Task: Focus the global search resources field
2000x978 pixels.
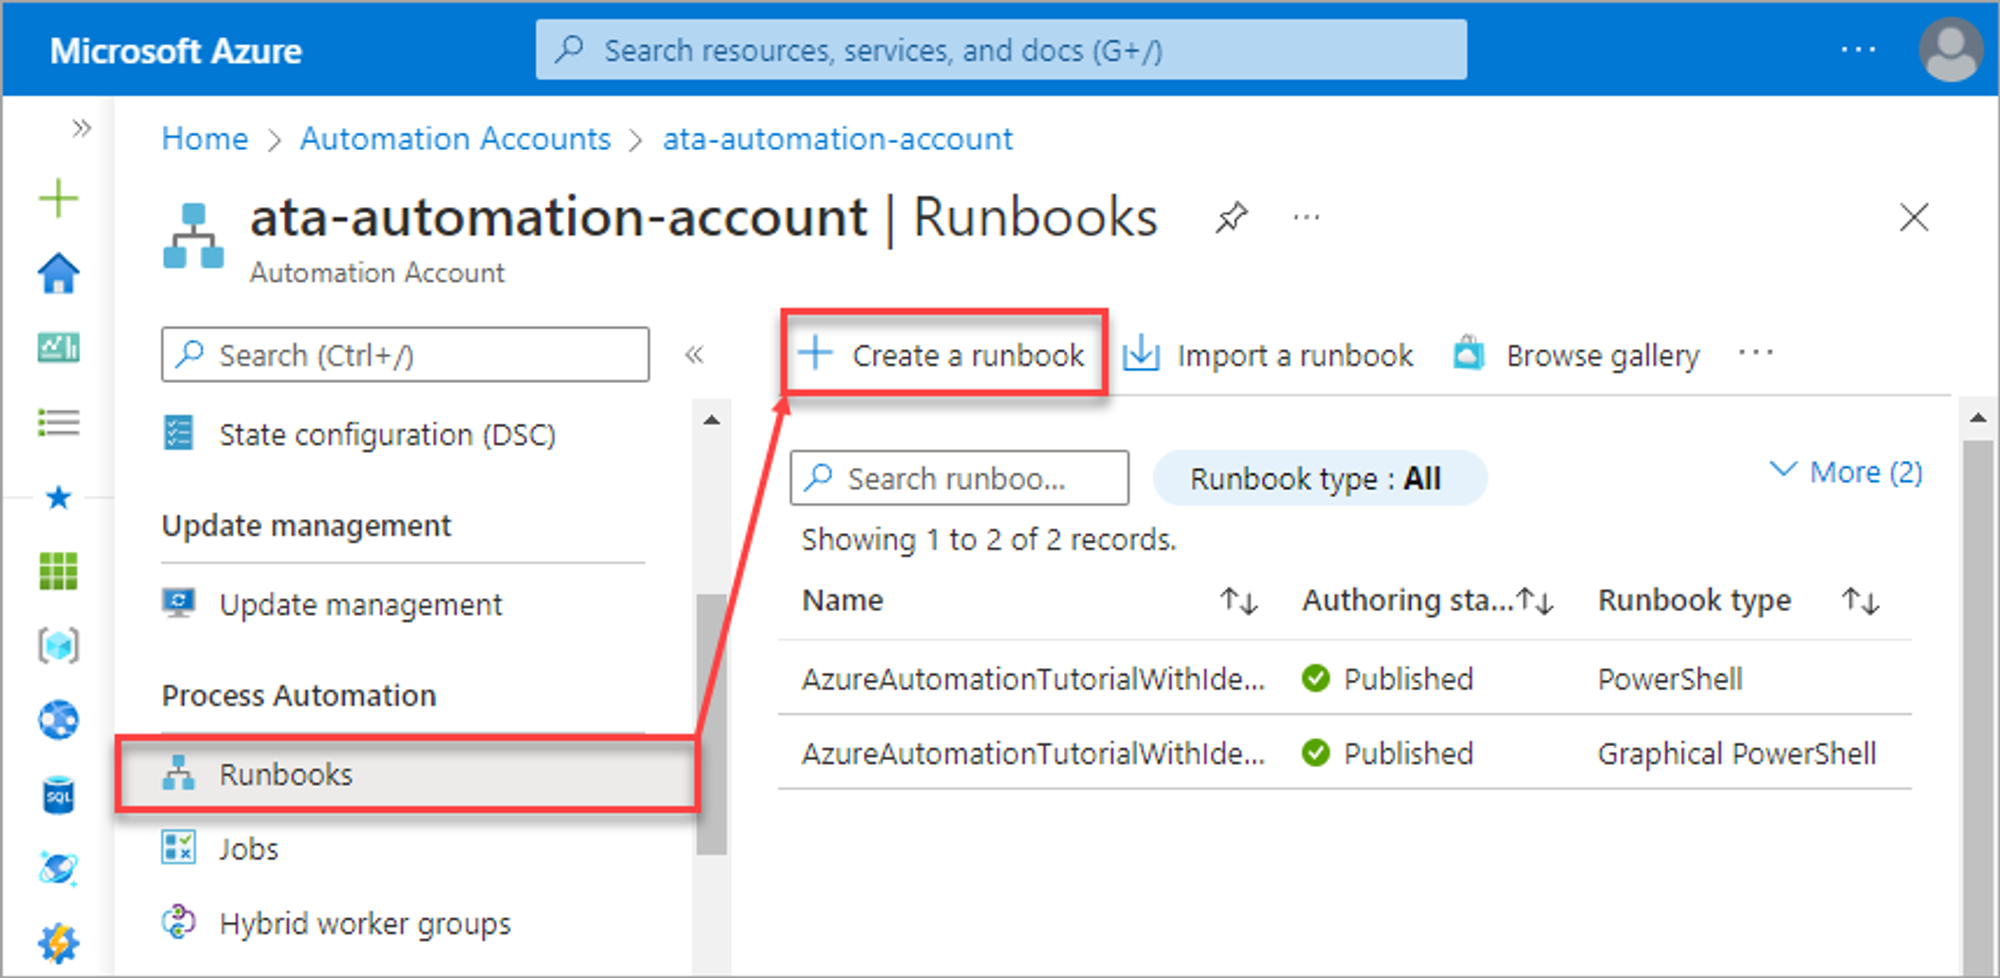Action: (1001, 50)
